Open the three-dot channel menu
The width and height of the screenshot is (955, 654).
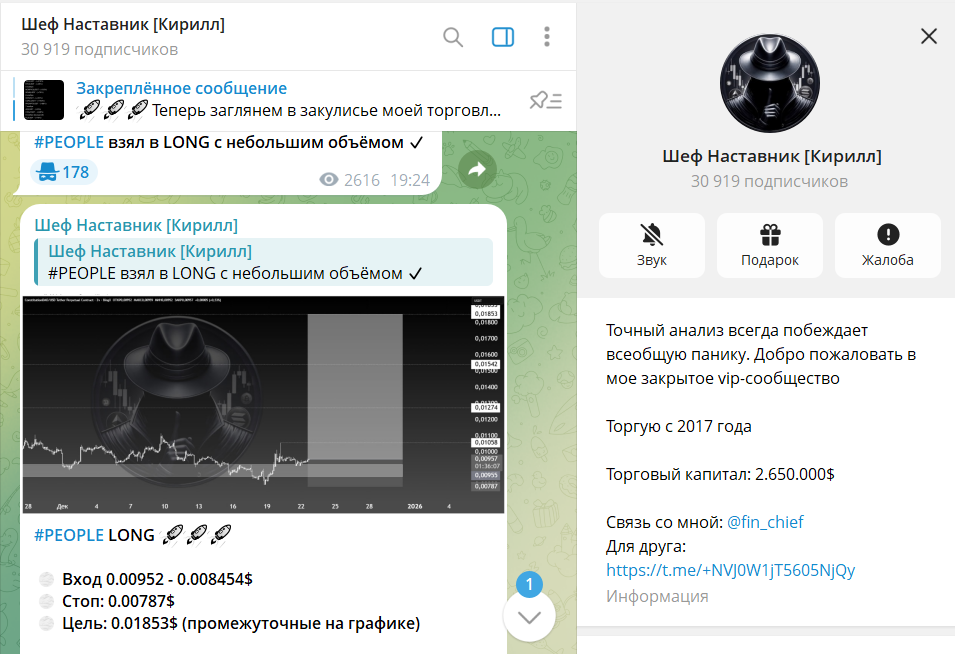547,37
